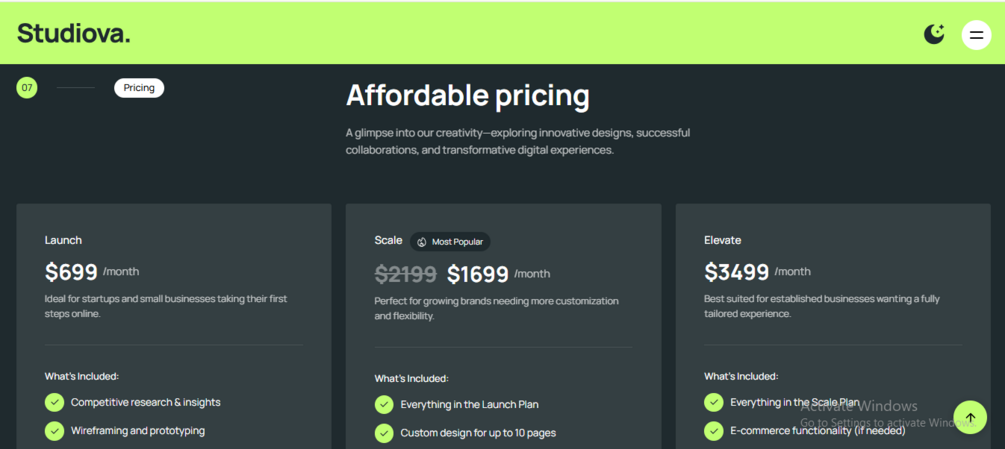Click the $699 Launch plan price

click(71, 272)
